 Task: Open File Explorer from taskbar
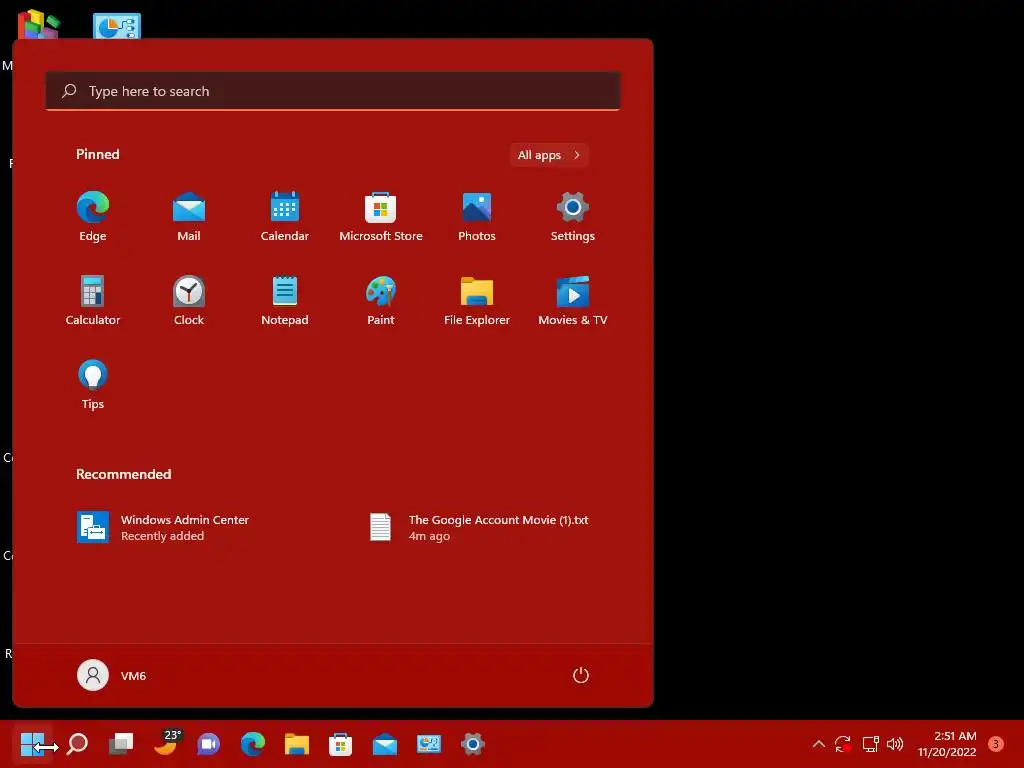tap(296, 744)
